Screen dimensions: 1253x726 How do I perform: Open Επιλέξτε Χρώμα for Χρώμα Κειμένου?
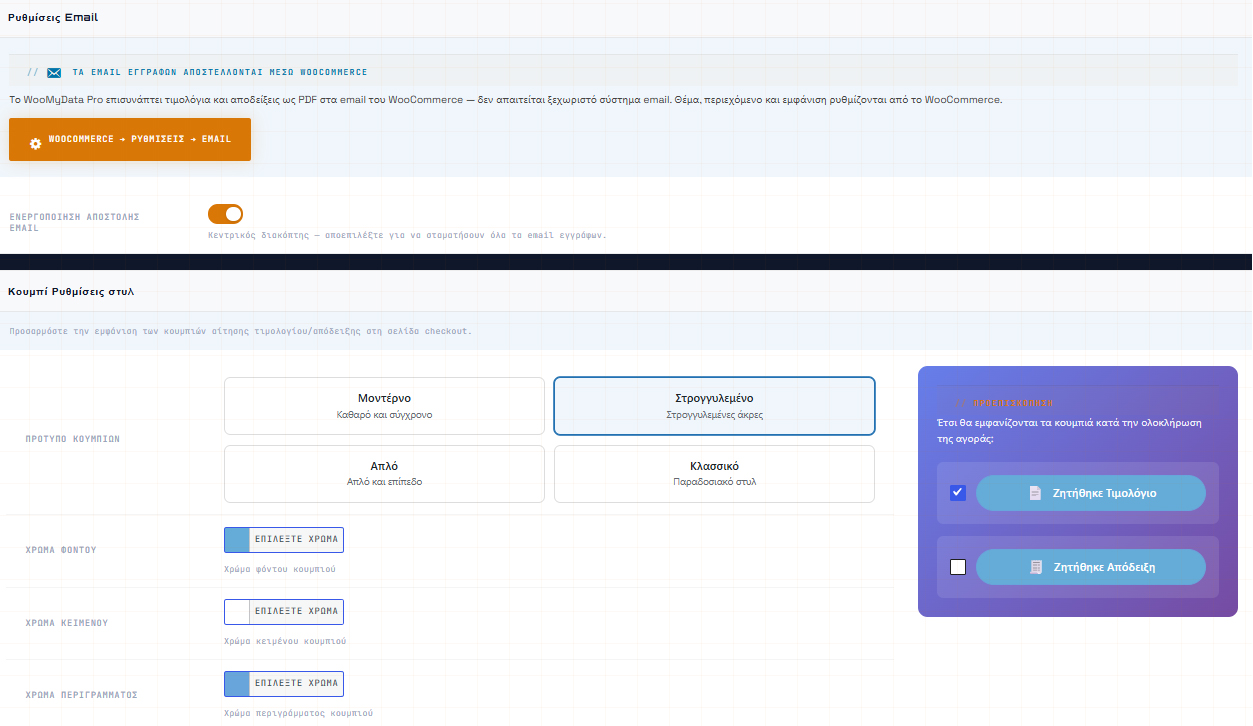tap(296, 612)
